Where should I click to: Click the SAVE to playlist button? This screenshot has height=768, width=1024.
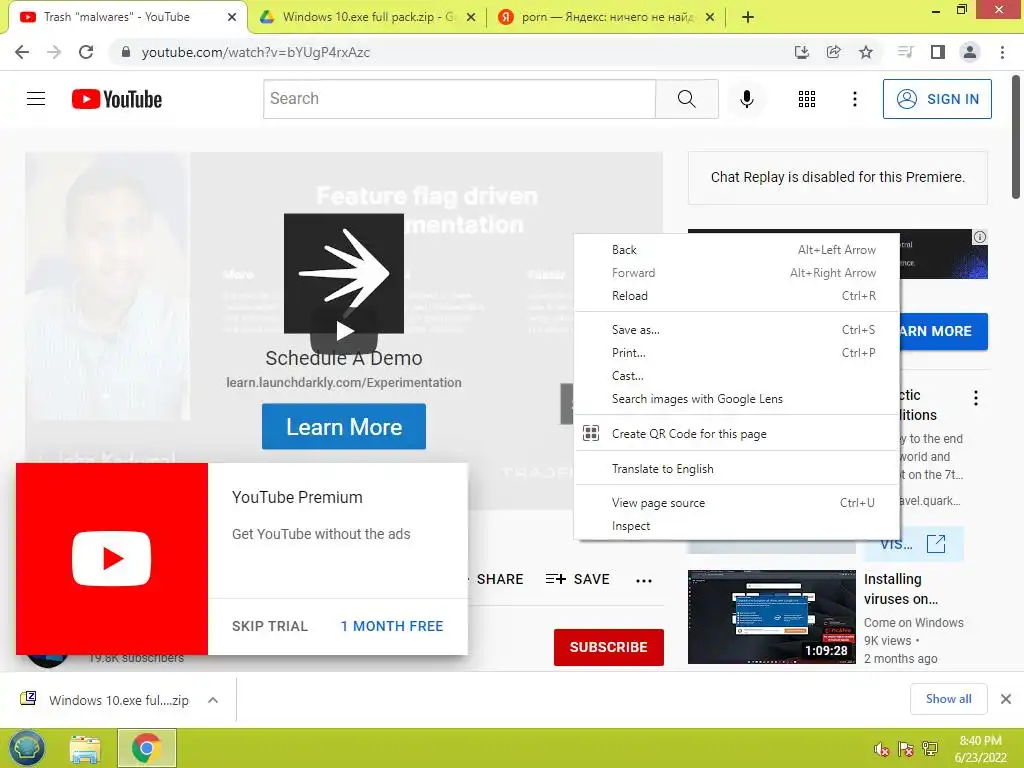(x=578, y=579)
